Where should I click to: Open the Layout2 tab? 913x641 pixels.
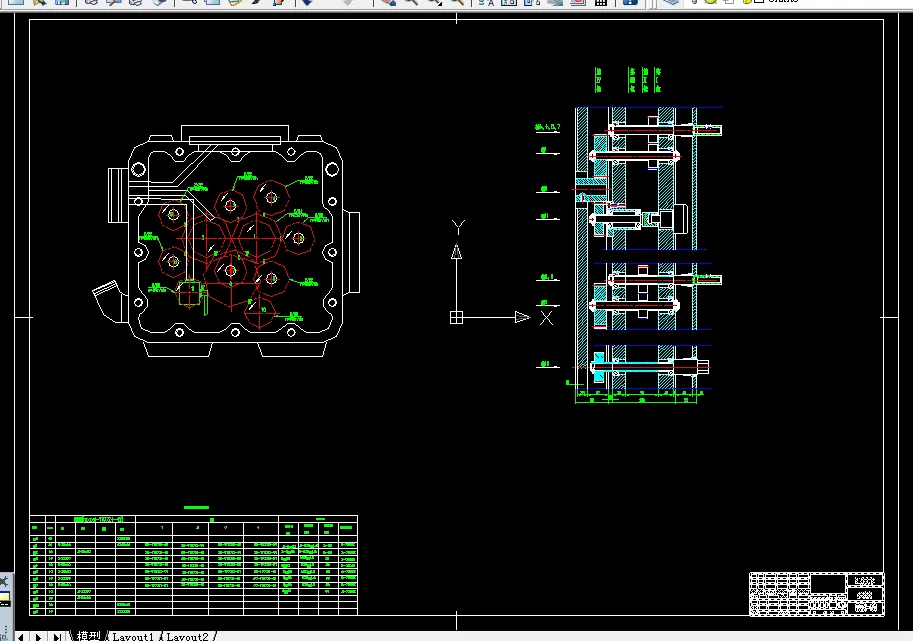pyautogui.click(x=187, y=636)
